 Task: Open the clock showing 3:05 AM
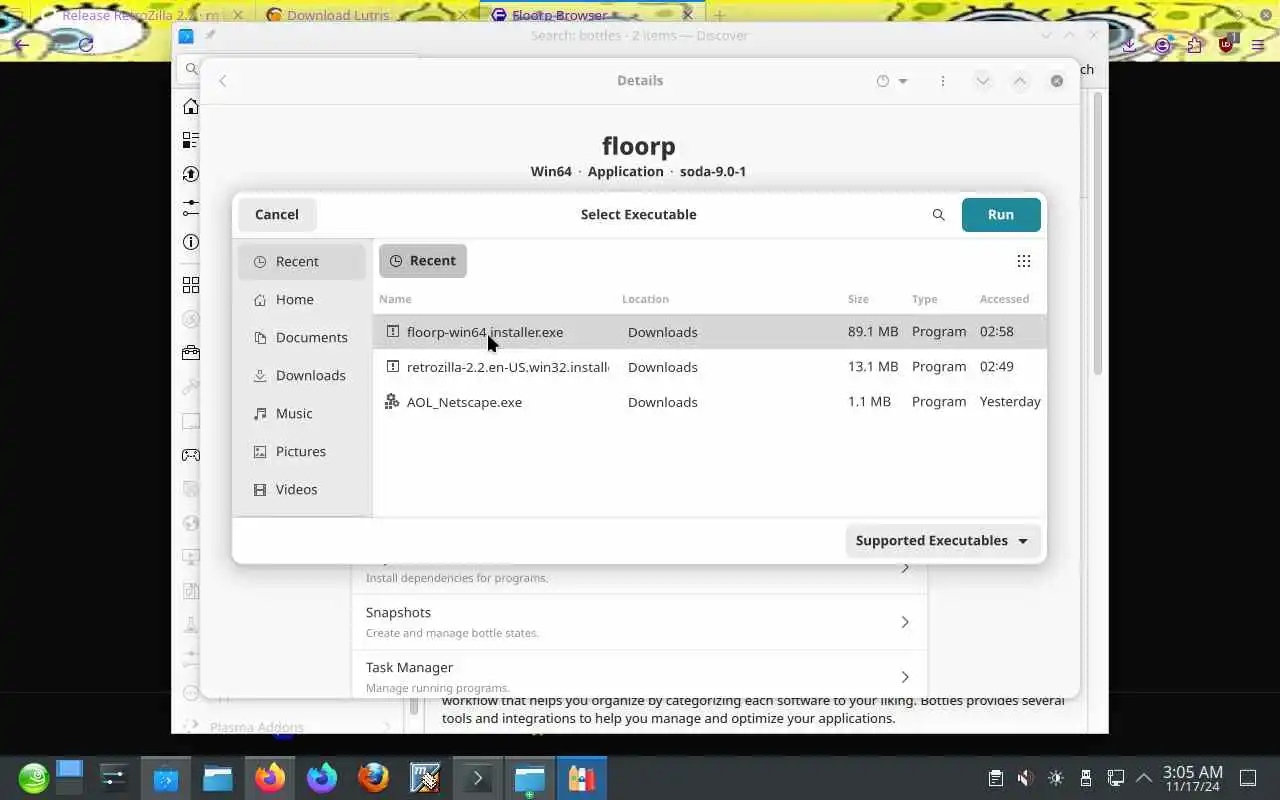click(1192, 778)
